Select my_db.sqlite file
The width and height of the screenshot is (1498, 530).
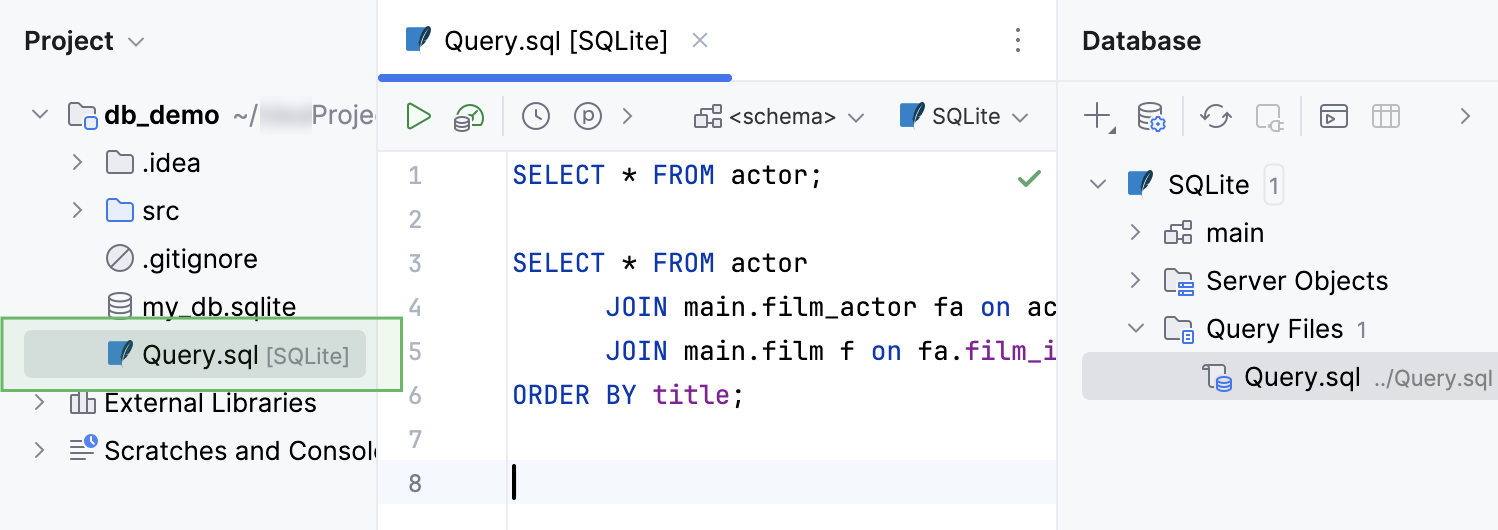[x=218, y=307]
